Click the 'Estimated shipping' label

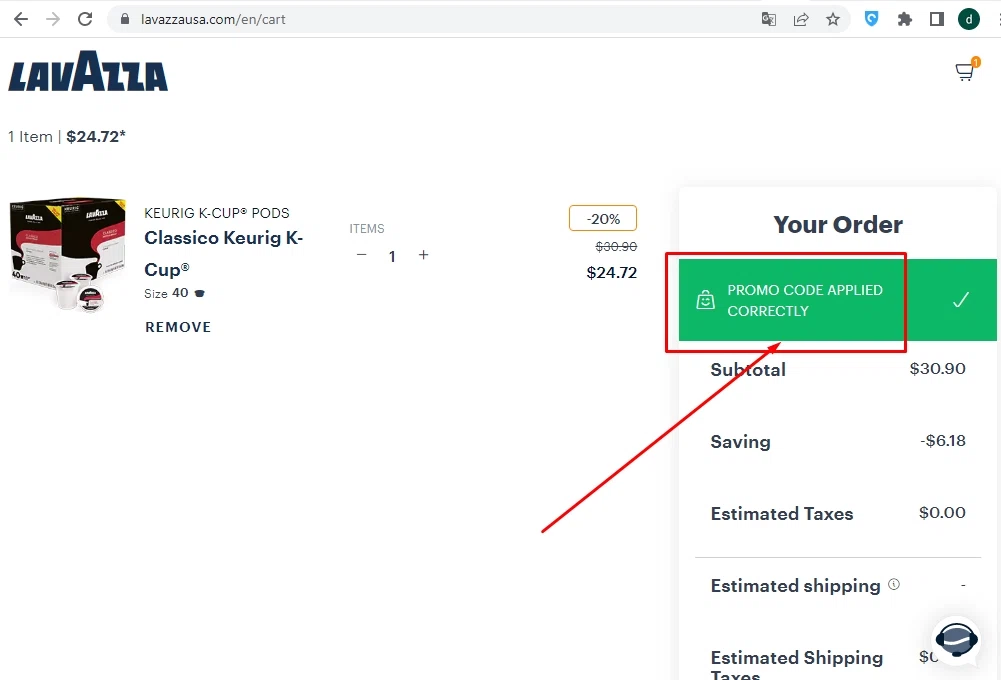click(x=795, y=586)
